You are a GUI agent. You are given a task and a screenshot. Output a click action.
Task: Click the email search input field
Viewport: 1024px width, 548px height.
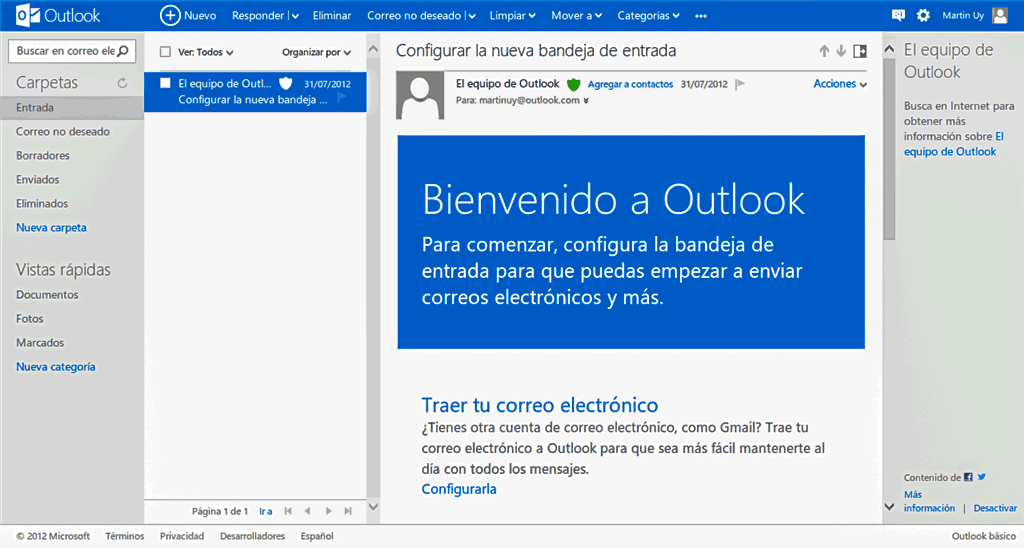click(65, 50)
